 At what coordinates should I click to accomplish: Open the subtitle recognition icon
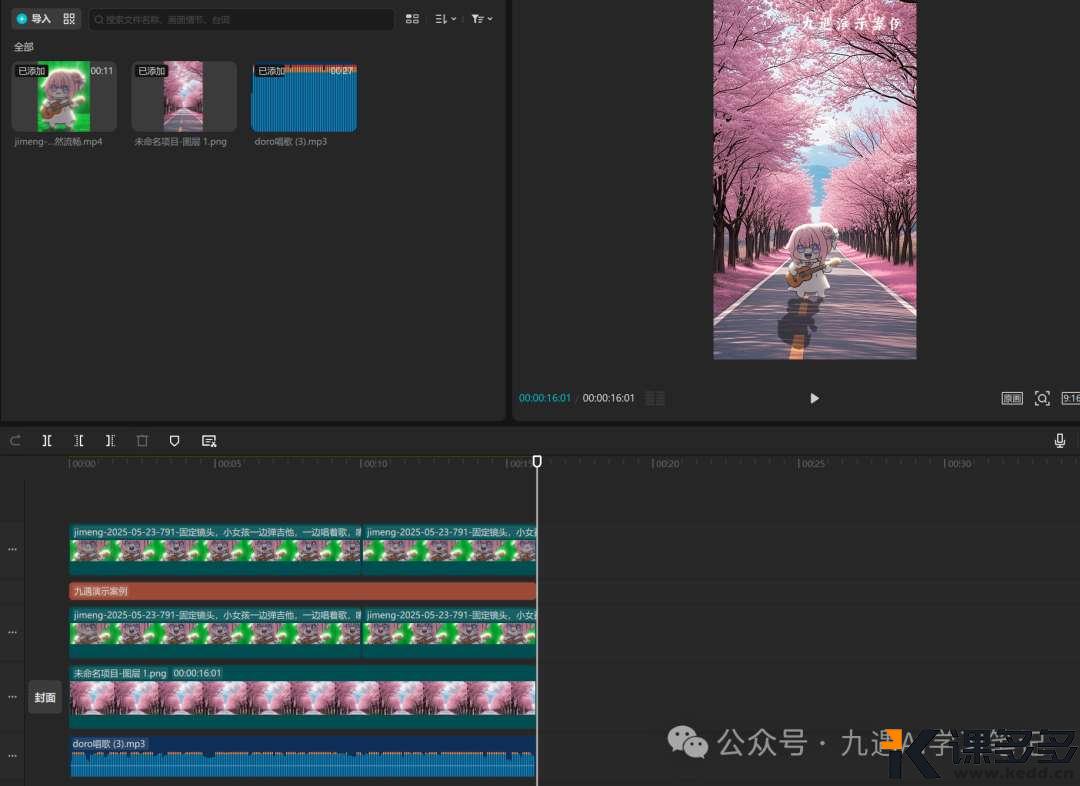[209, 441]
